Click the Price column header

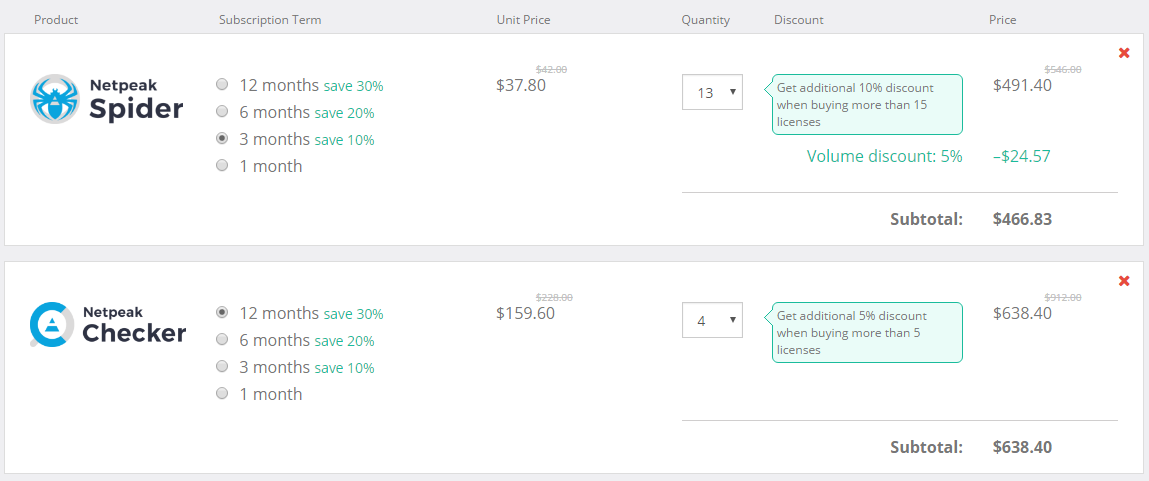click(x=1002, y=20)
